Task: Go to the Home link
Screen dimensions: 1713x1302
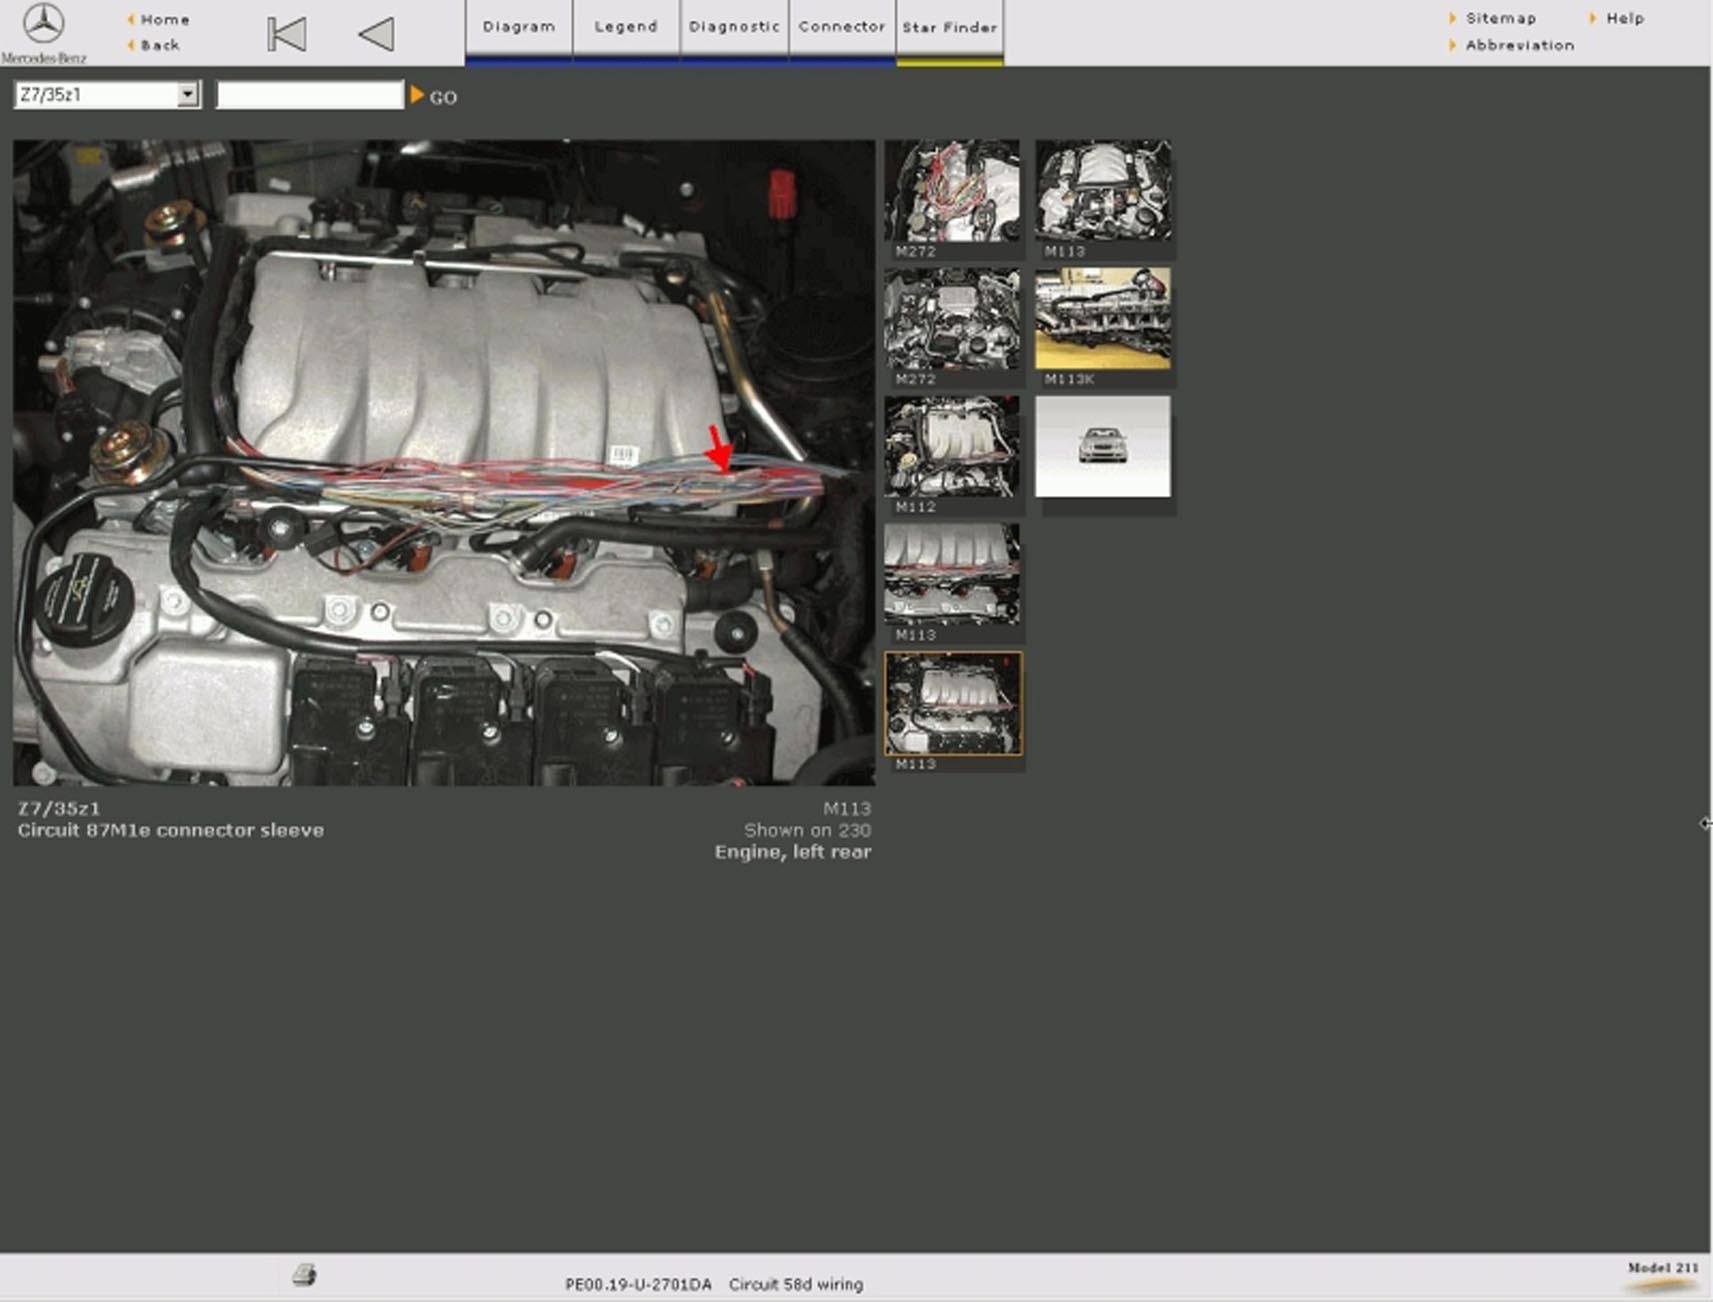Action: (164, 19)
